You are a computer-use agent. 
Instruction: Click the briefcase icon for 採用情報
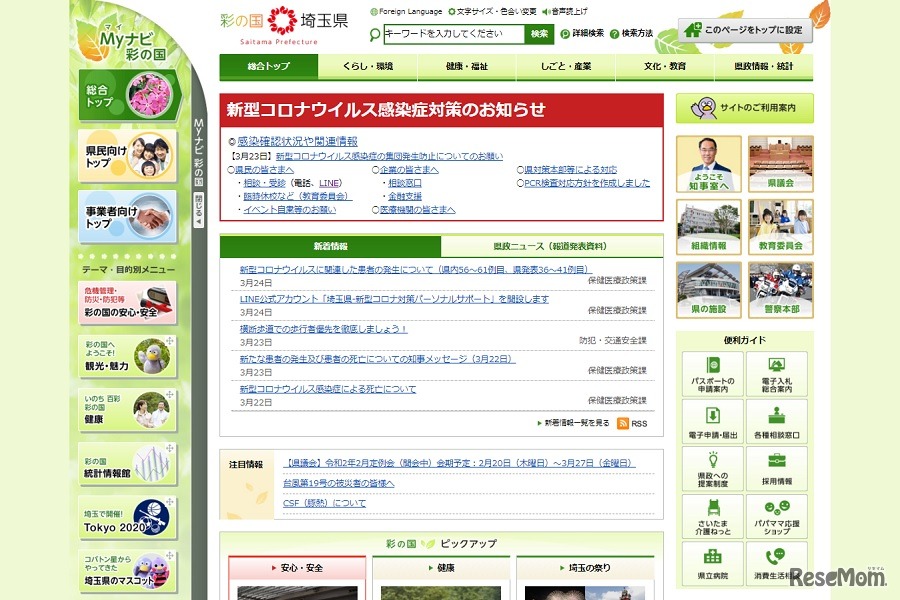(775, 459)
